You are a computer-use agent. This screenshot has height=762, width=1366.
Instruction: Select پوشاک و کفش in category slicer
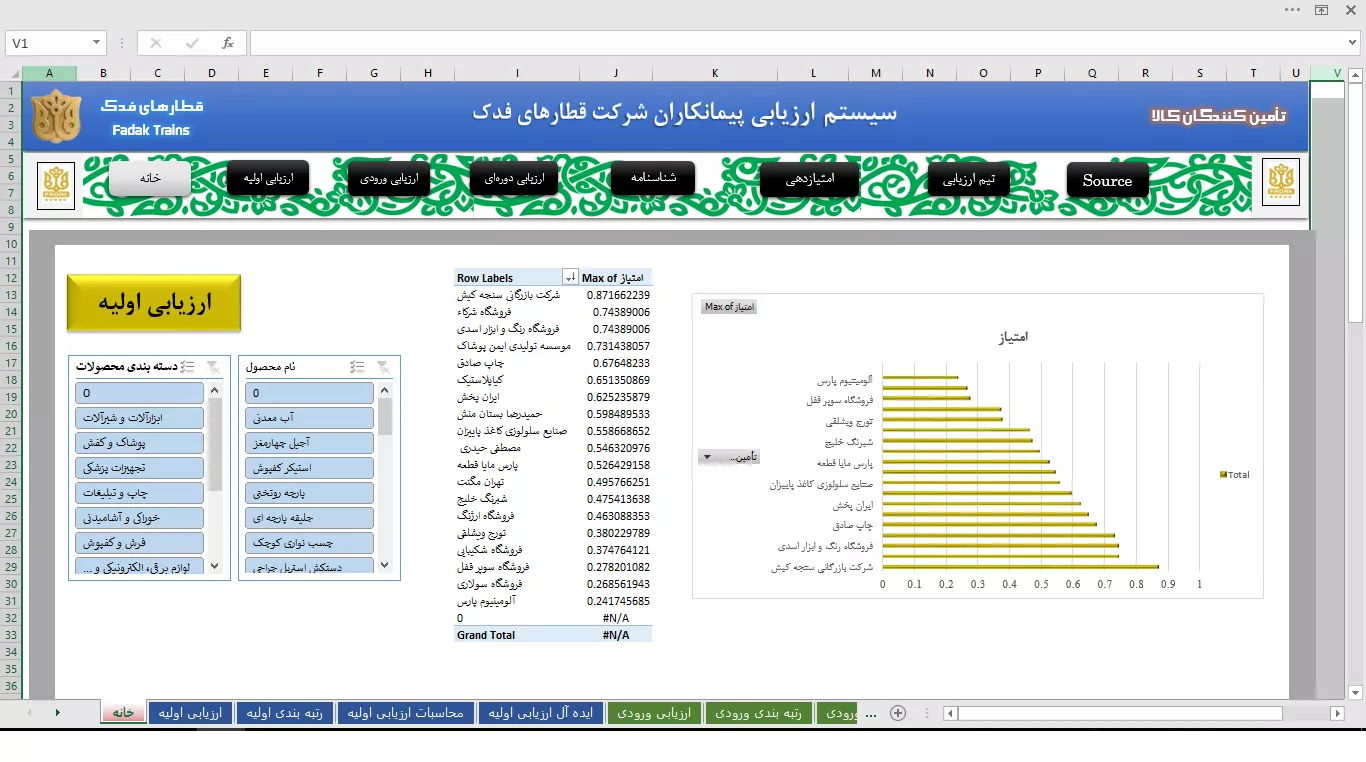click(x=139, y=443)
